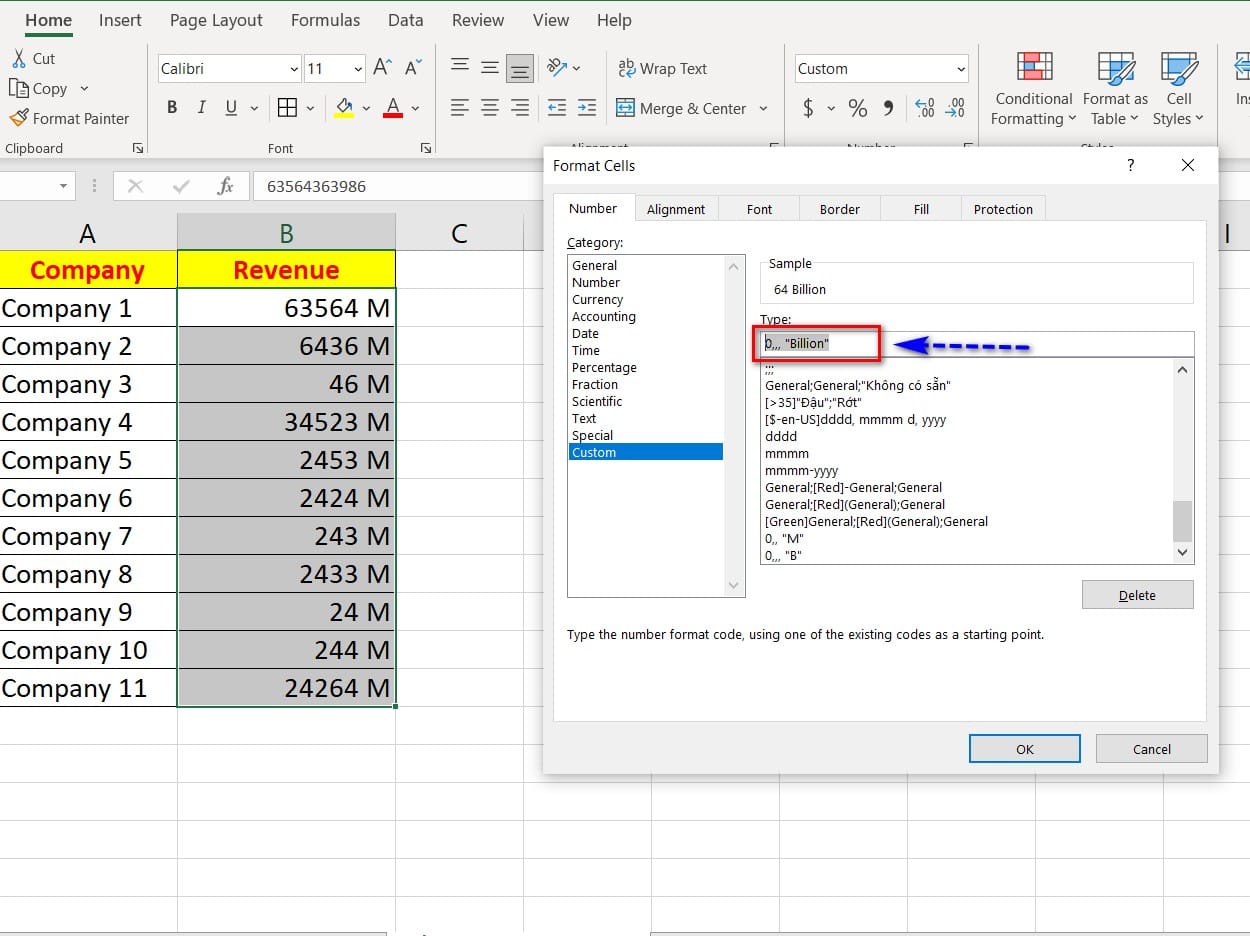Toggle Italic formatting
Image resolution: width=1250 pixels, height=936 pixels.
pyautogui.click(x=201, y=108)
